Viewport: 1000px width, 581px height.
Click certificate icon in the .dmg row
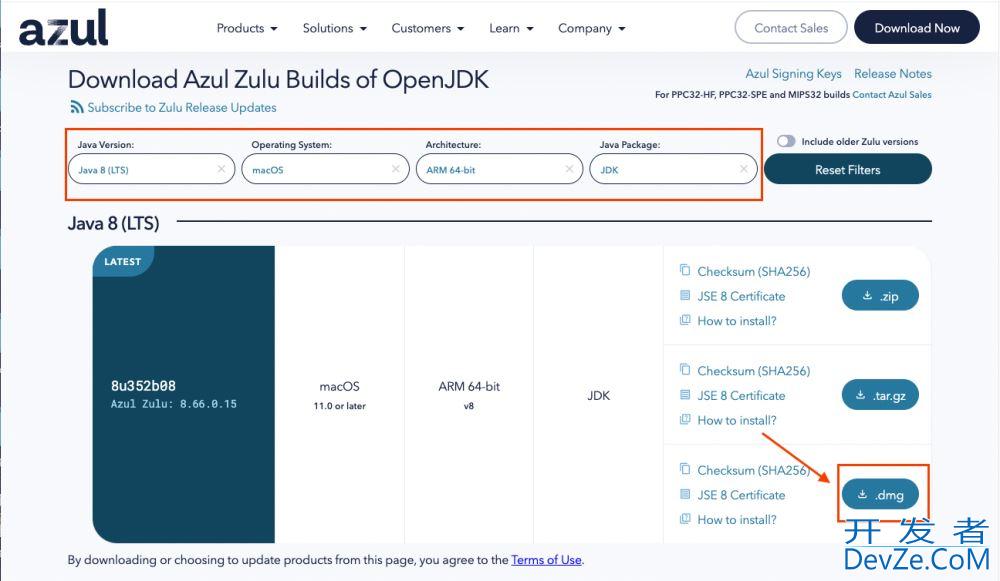coord(685,494)
